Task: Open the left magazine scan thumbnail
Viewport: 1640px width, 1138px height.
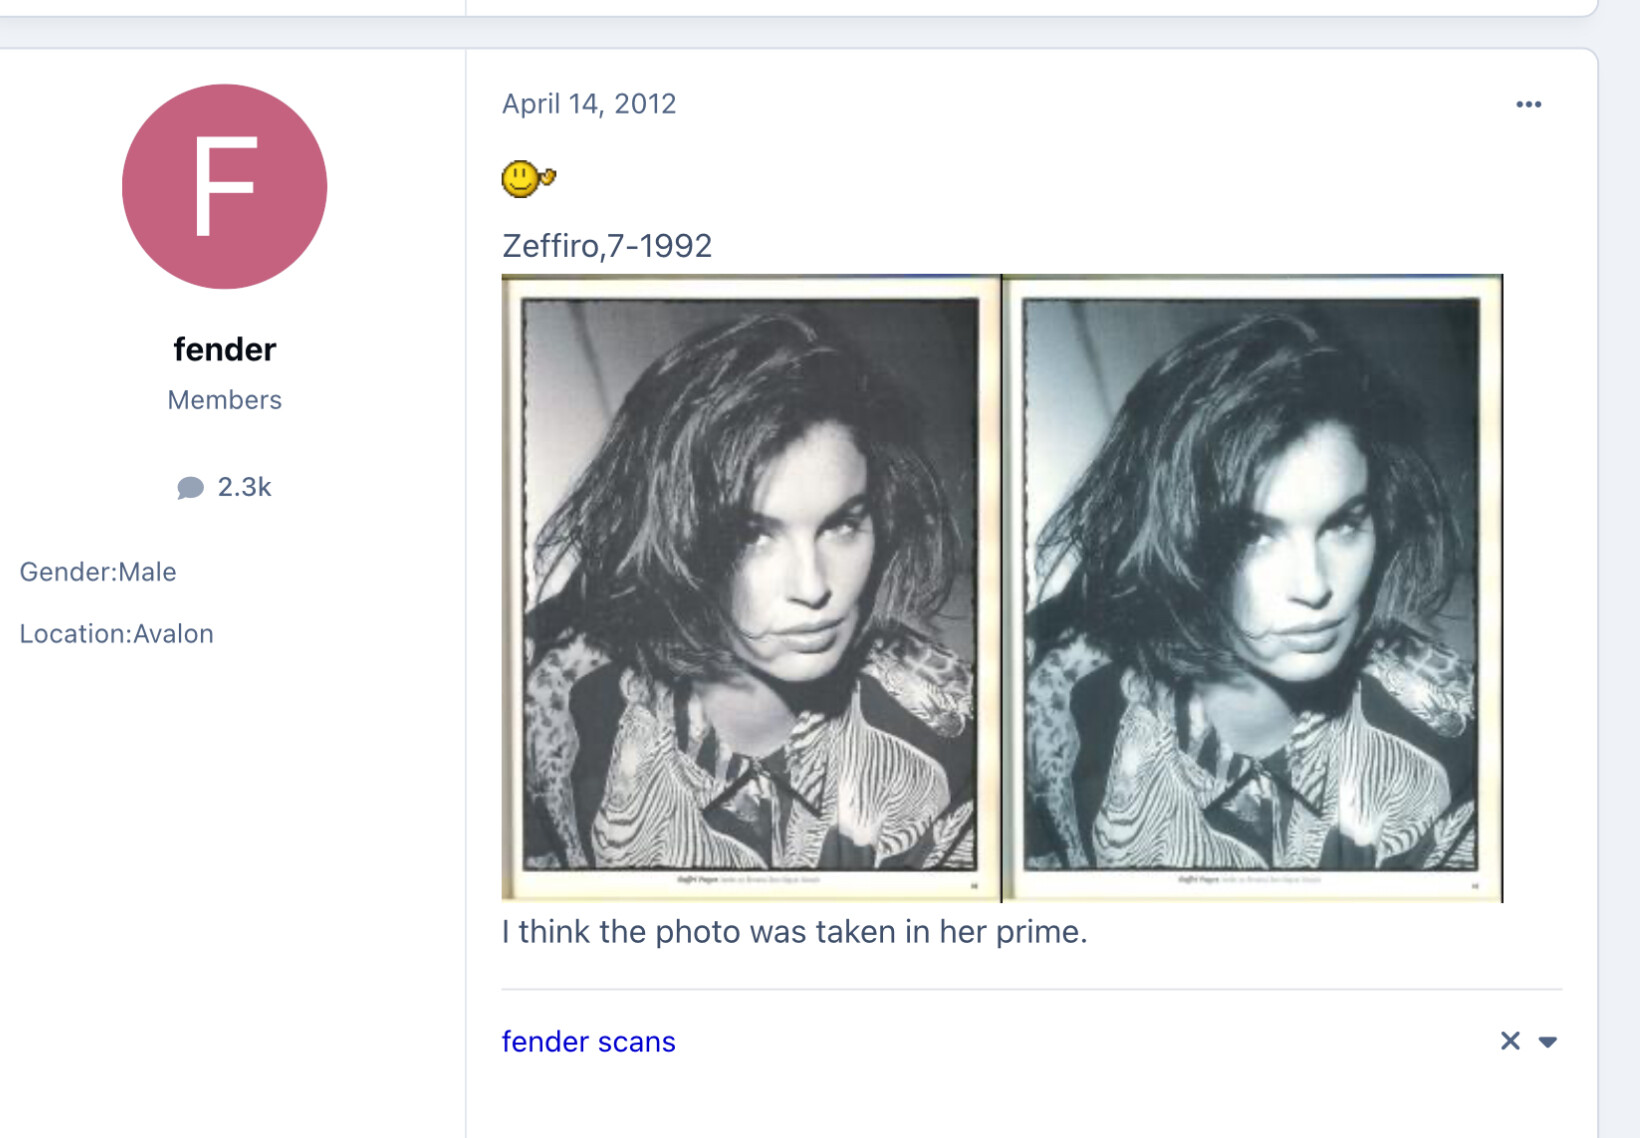Action: [750, 587]
